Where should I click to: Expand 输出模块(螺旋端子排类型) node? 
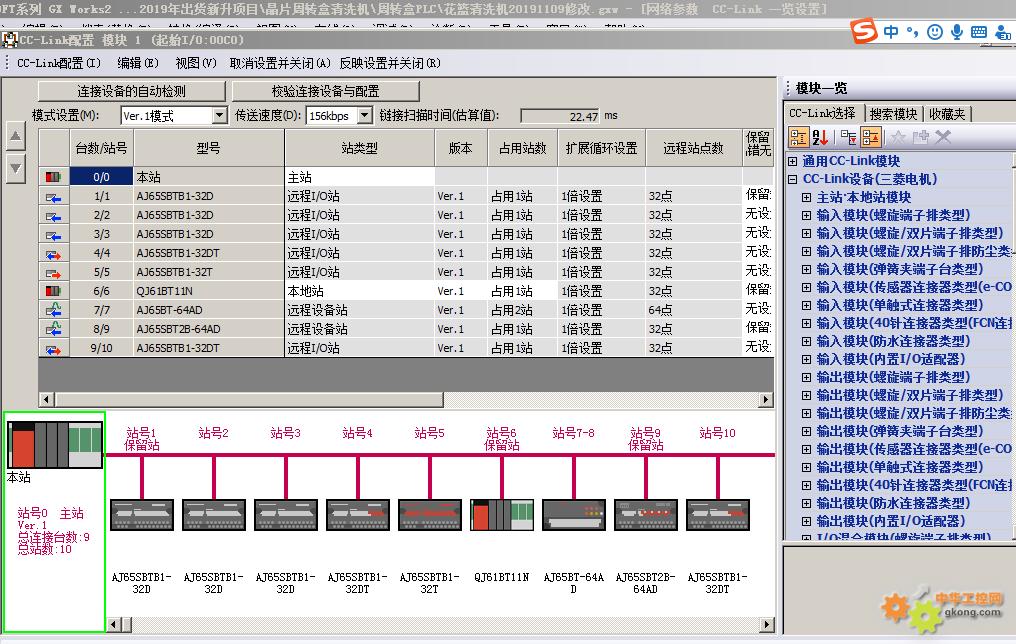[806, 377]
